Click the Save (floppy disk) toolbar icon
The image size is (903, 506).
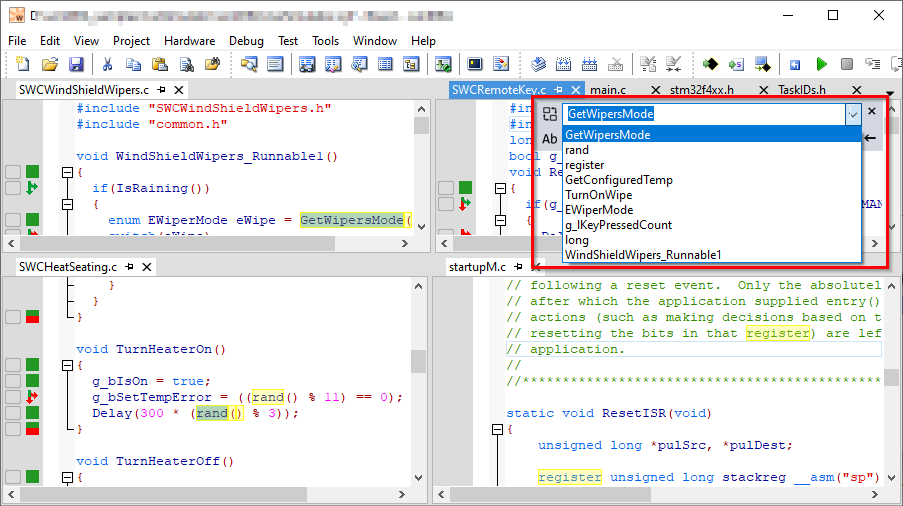[76, 65]
